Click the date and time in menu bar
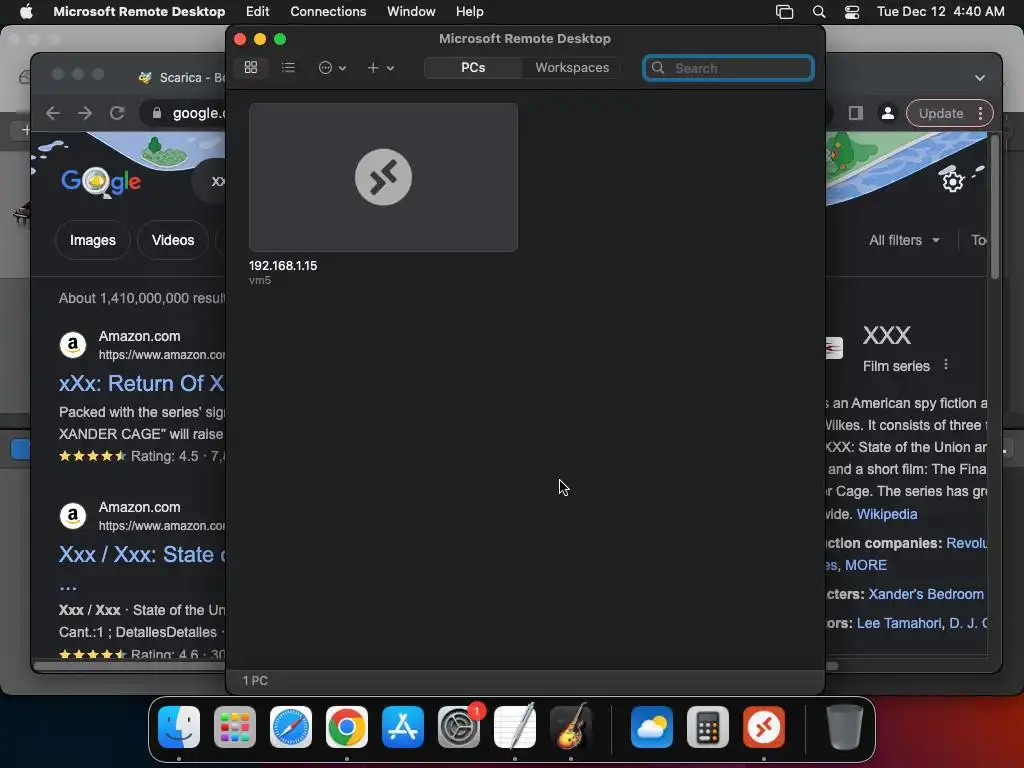Viewport: 1024px width, 768px height. [940, 11]
